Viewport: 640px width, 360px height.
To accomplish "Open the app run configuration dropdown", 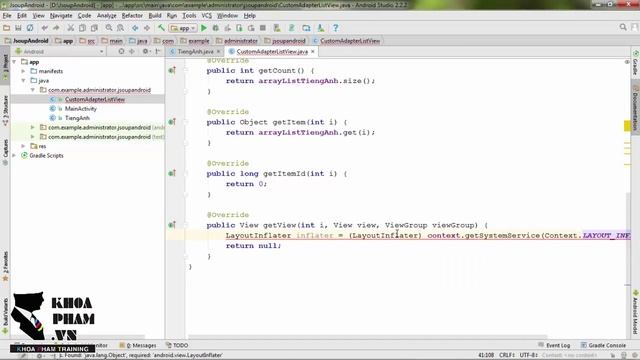I will [183, 28].
